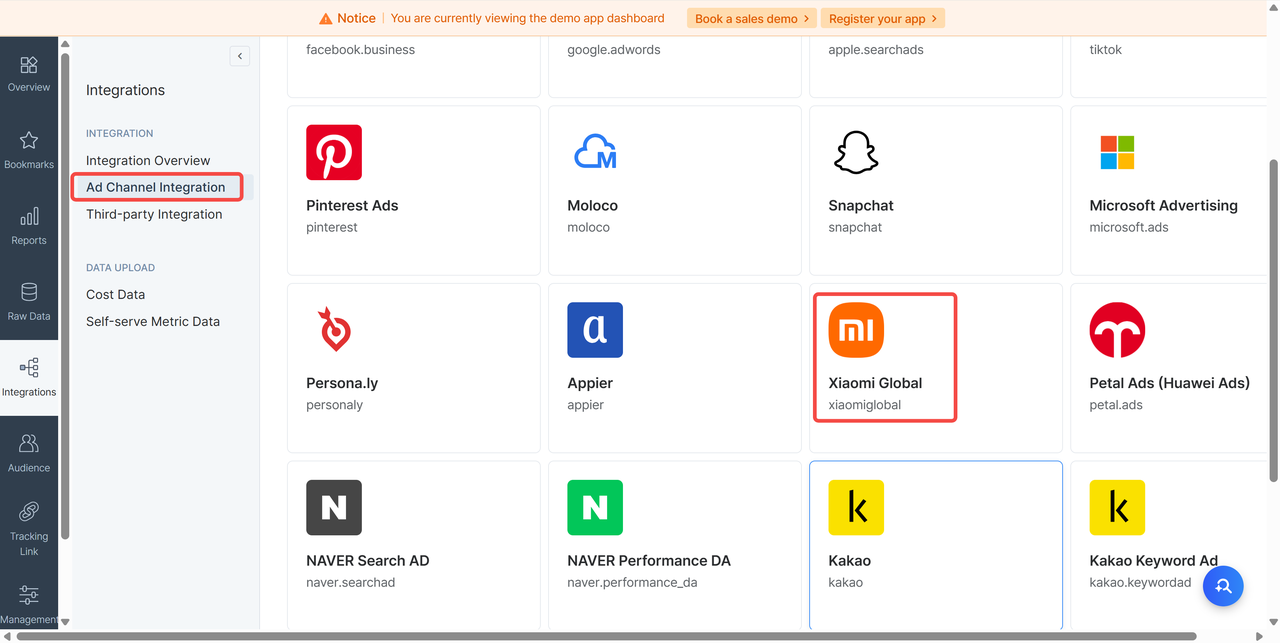1280x643 pixels.
Task: Open Third-party Integration menu item
Action: pos(154,214)
